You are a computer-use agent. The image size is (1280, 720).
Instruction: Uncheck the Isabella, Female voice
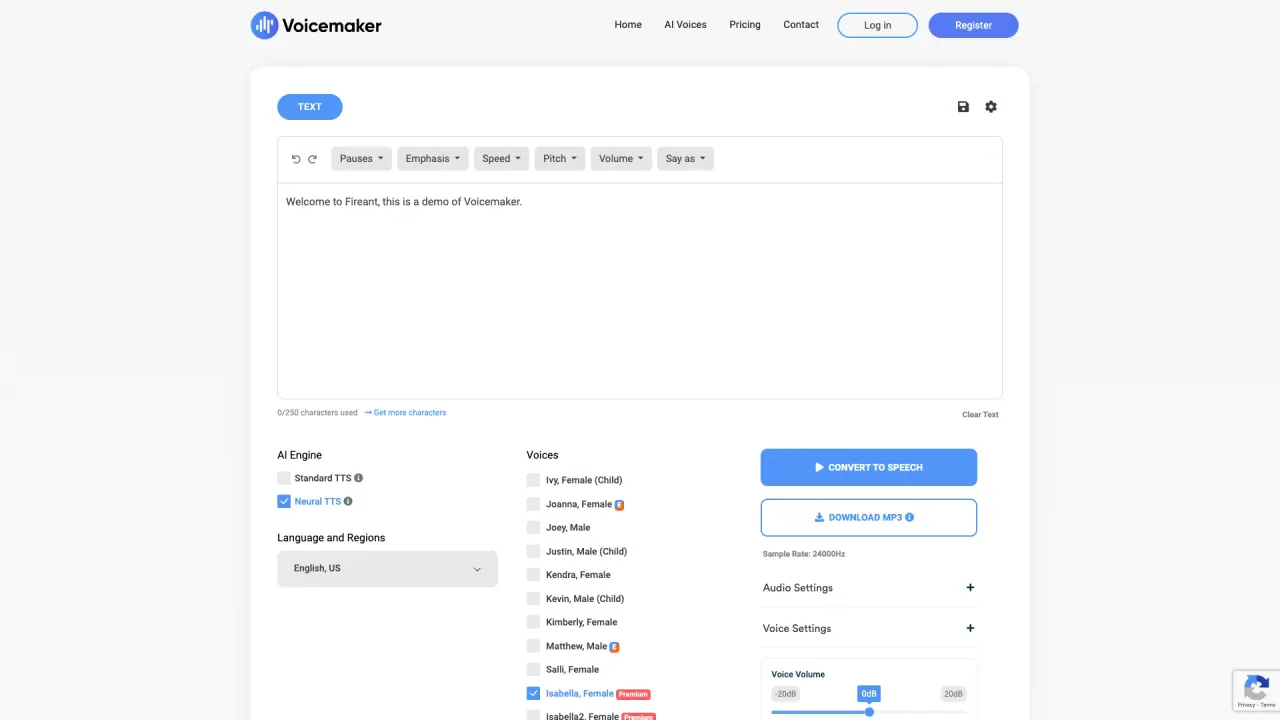point(533,693)
